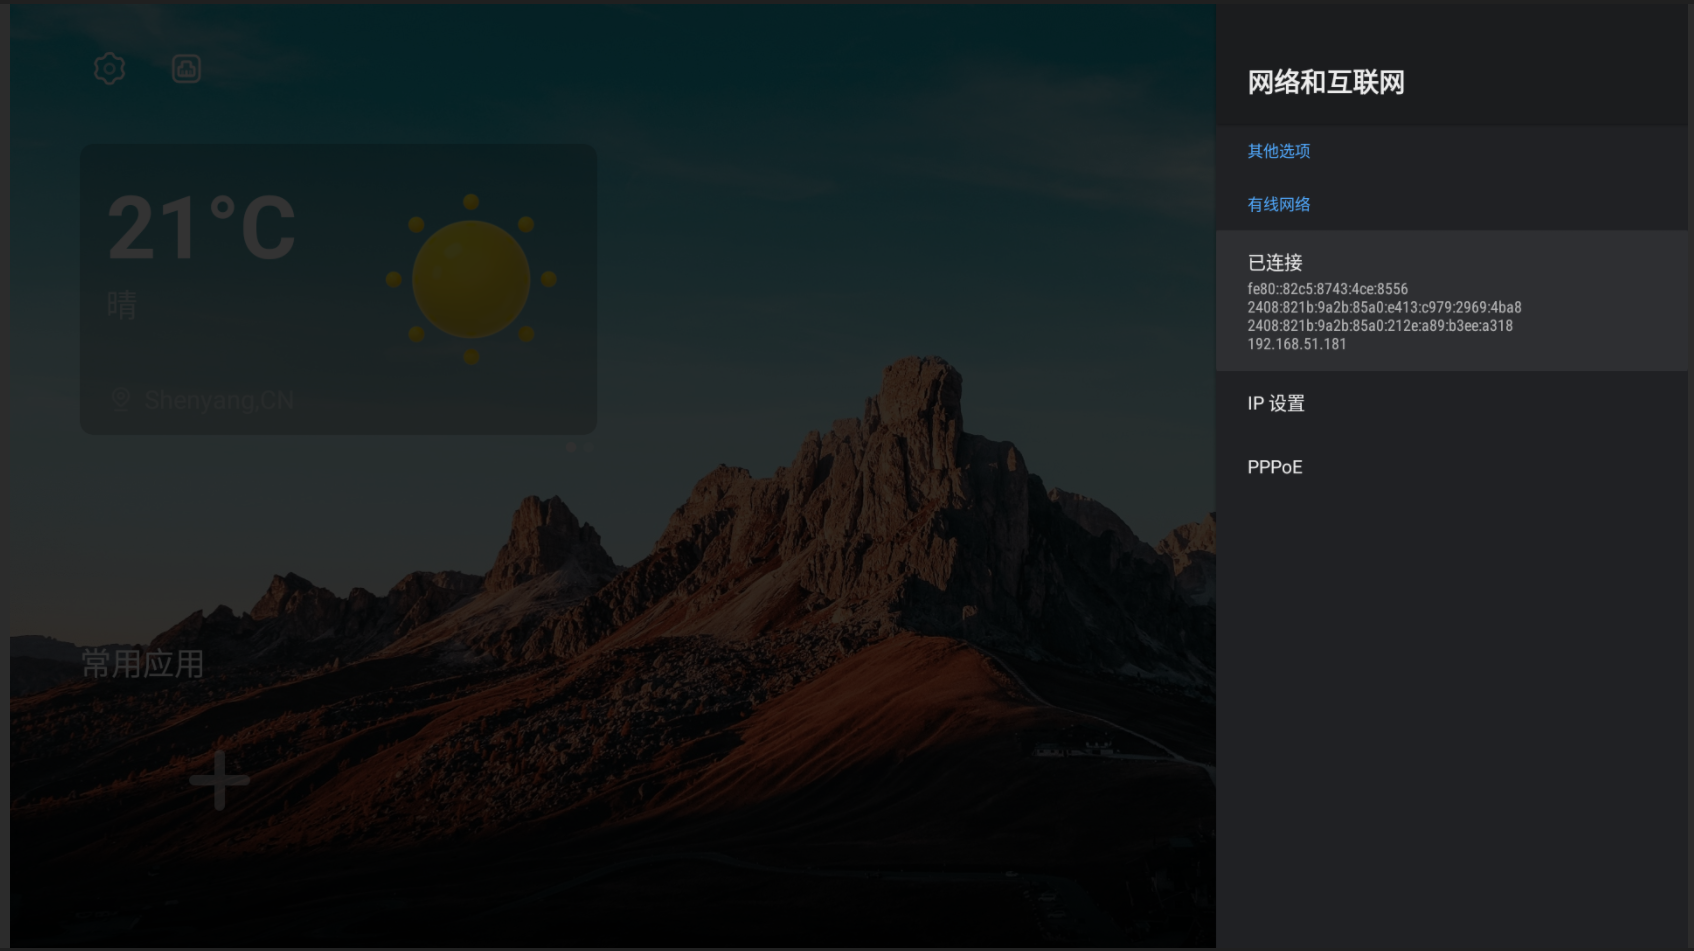Image resolution: width=1694 pixels, height=951 pixels.
Task: Select the Shenyang,CN location label
Action: (220, 399)
